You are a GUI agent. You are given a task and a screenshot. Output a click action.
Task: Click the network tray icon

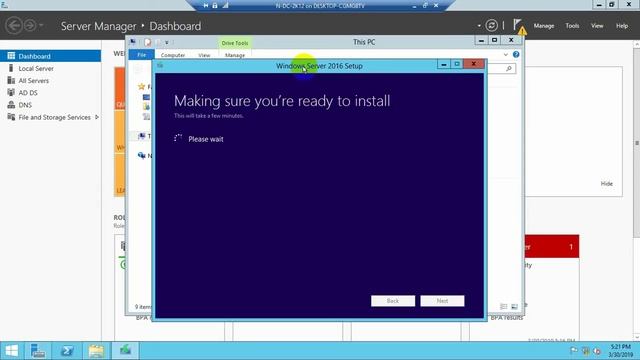(585, 351)
